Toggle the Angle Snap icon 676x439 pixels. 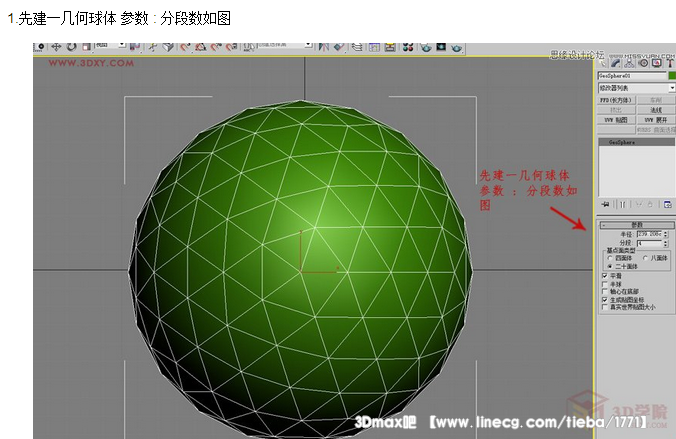[200, 47]
